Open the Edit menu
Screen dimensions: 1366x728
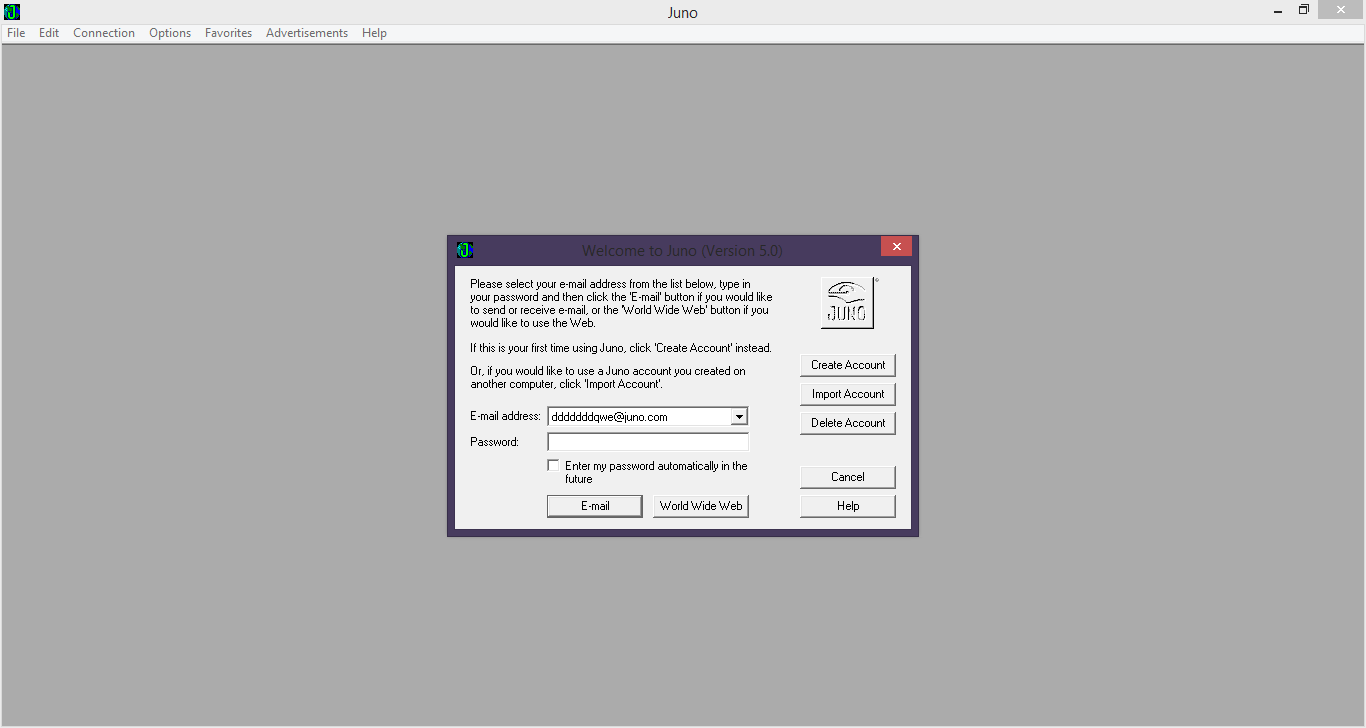point(49,33)
